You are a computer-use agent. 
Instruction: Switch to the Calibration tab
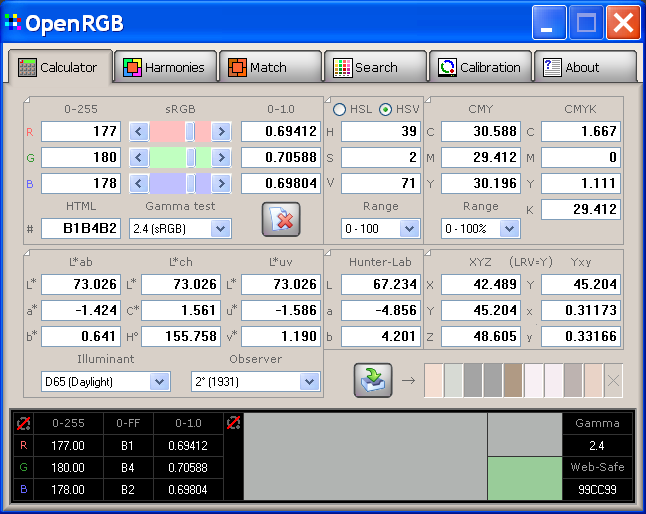click(x=481, y=67)
